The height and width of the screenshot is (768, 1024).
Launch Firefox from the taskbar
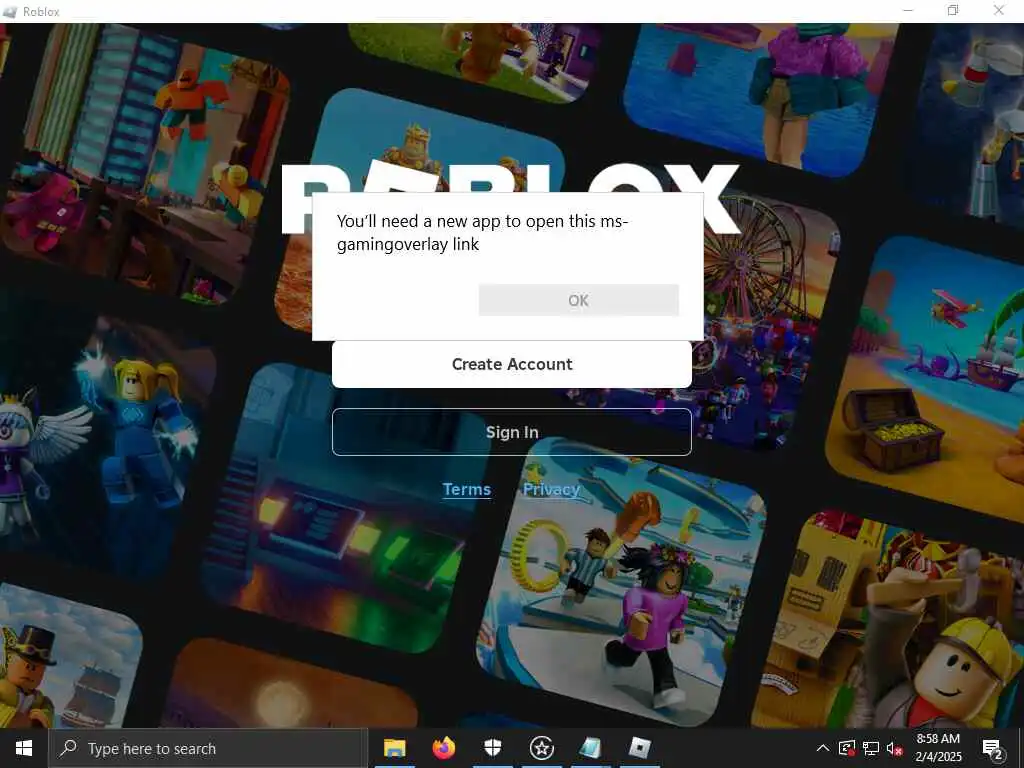(444, 748)
